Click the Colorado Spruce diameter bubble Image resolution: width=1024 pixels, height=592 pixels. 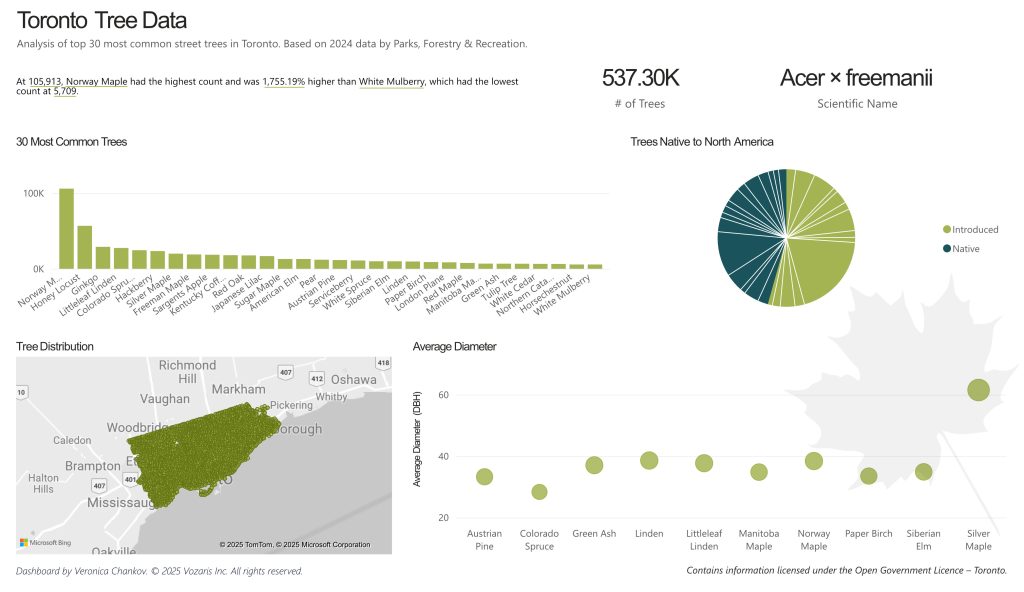[539, 492]
